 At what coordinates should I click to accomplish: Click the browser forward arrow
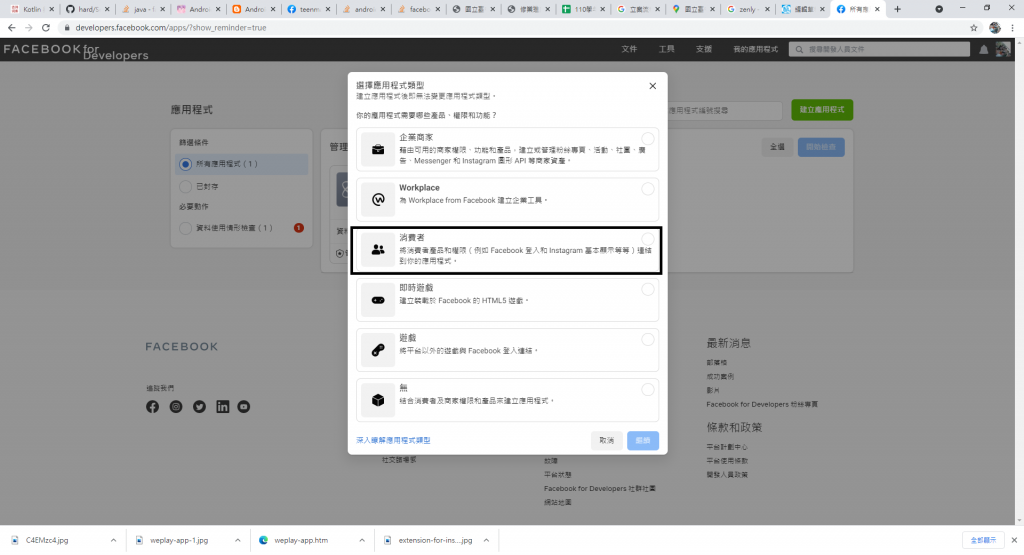click(x=29, y=27)
